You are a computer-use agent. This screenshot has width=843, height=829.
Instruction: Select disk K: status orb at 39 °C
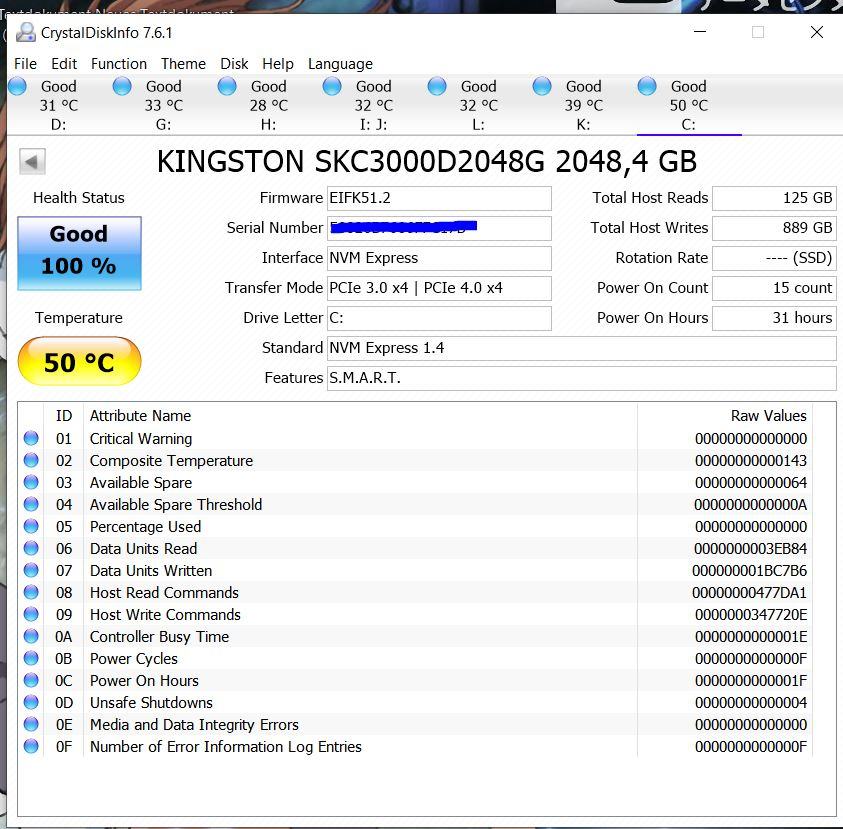541,86
